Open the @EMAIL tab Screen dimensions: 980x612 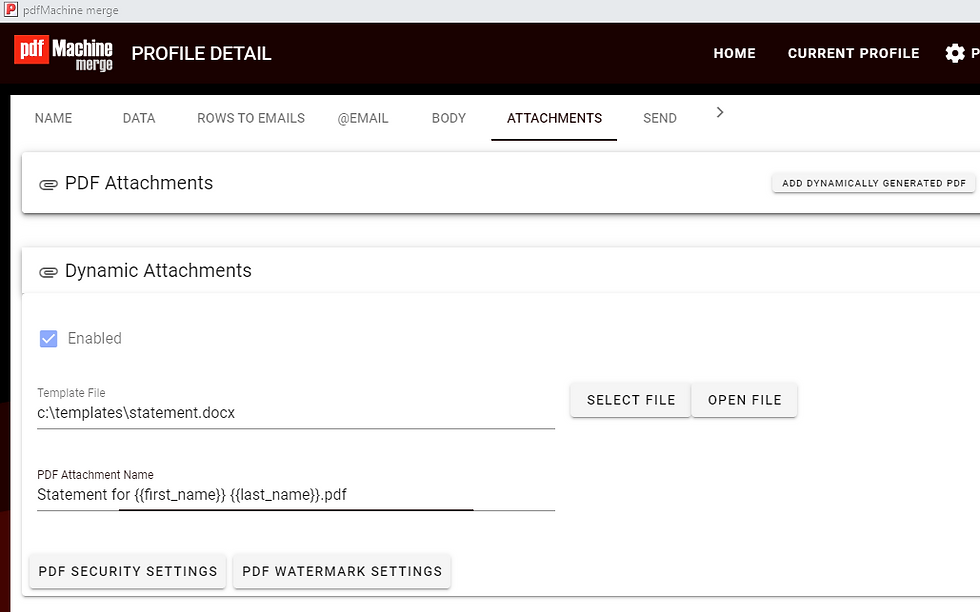[x=362, y=118]
